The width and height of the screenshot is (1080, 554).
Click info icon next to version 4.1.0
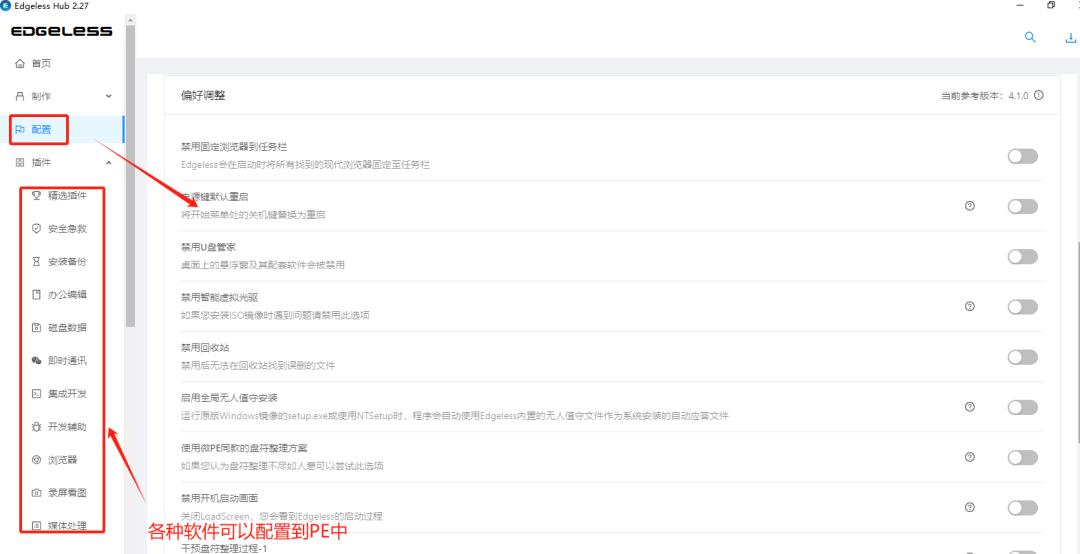1039,96
